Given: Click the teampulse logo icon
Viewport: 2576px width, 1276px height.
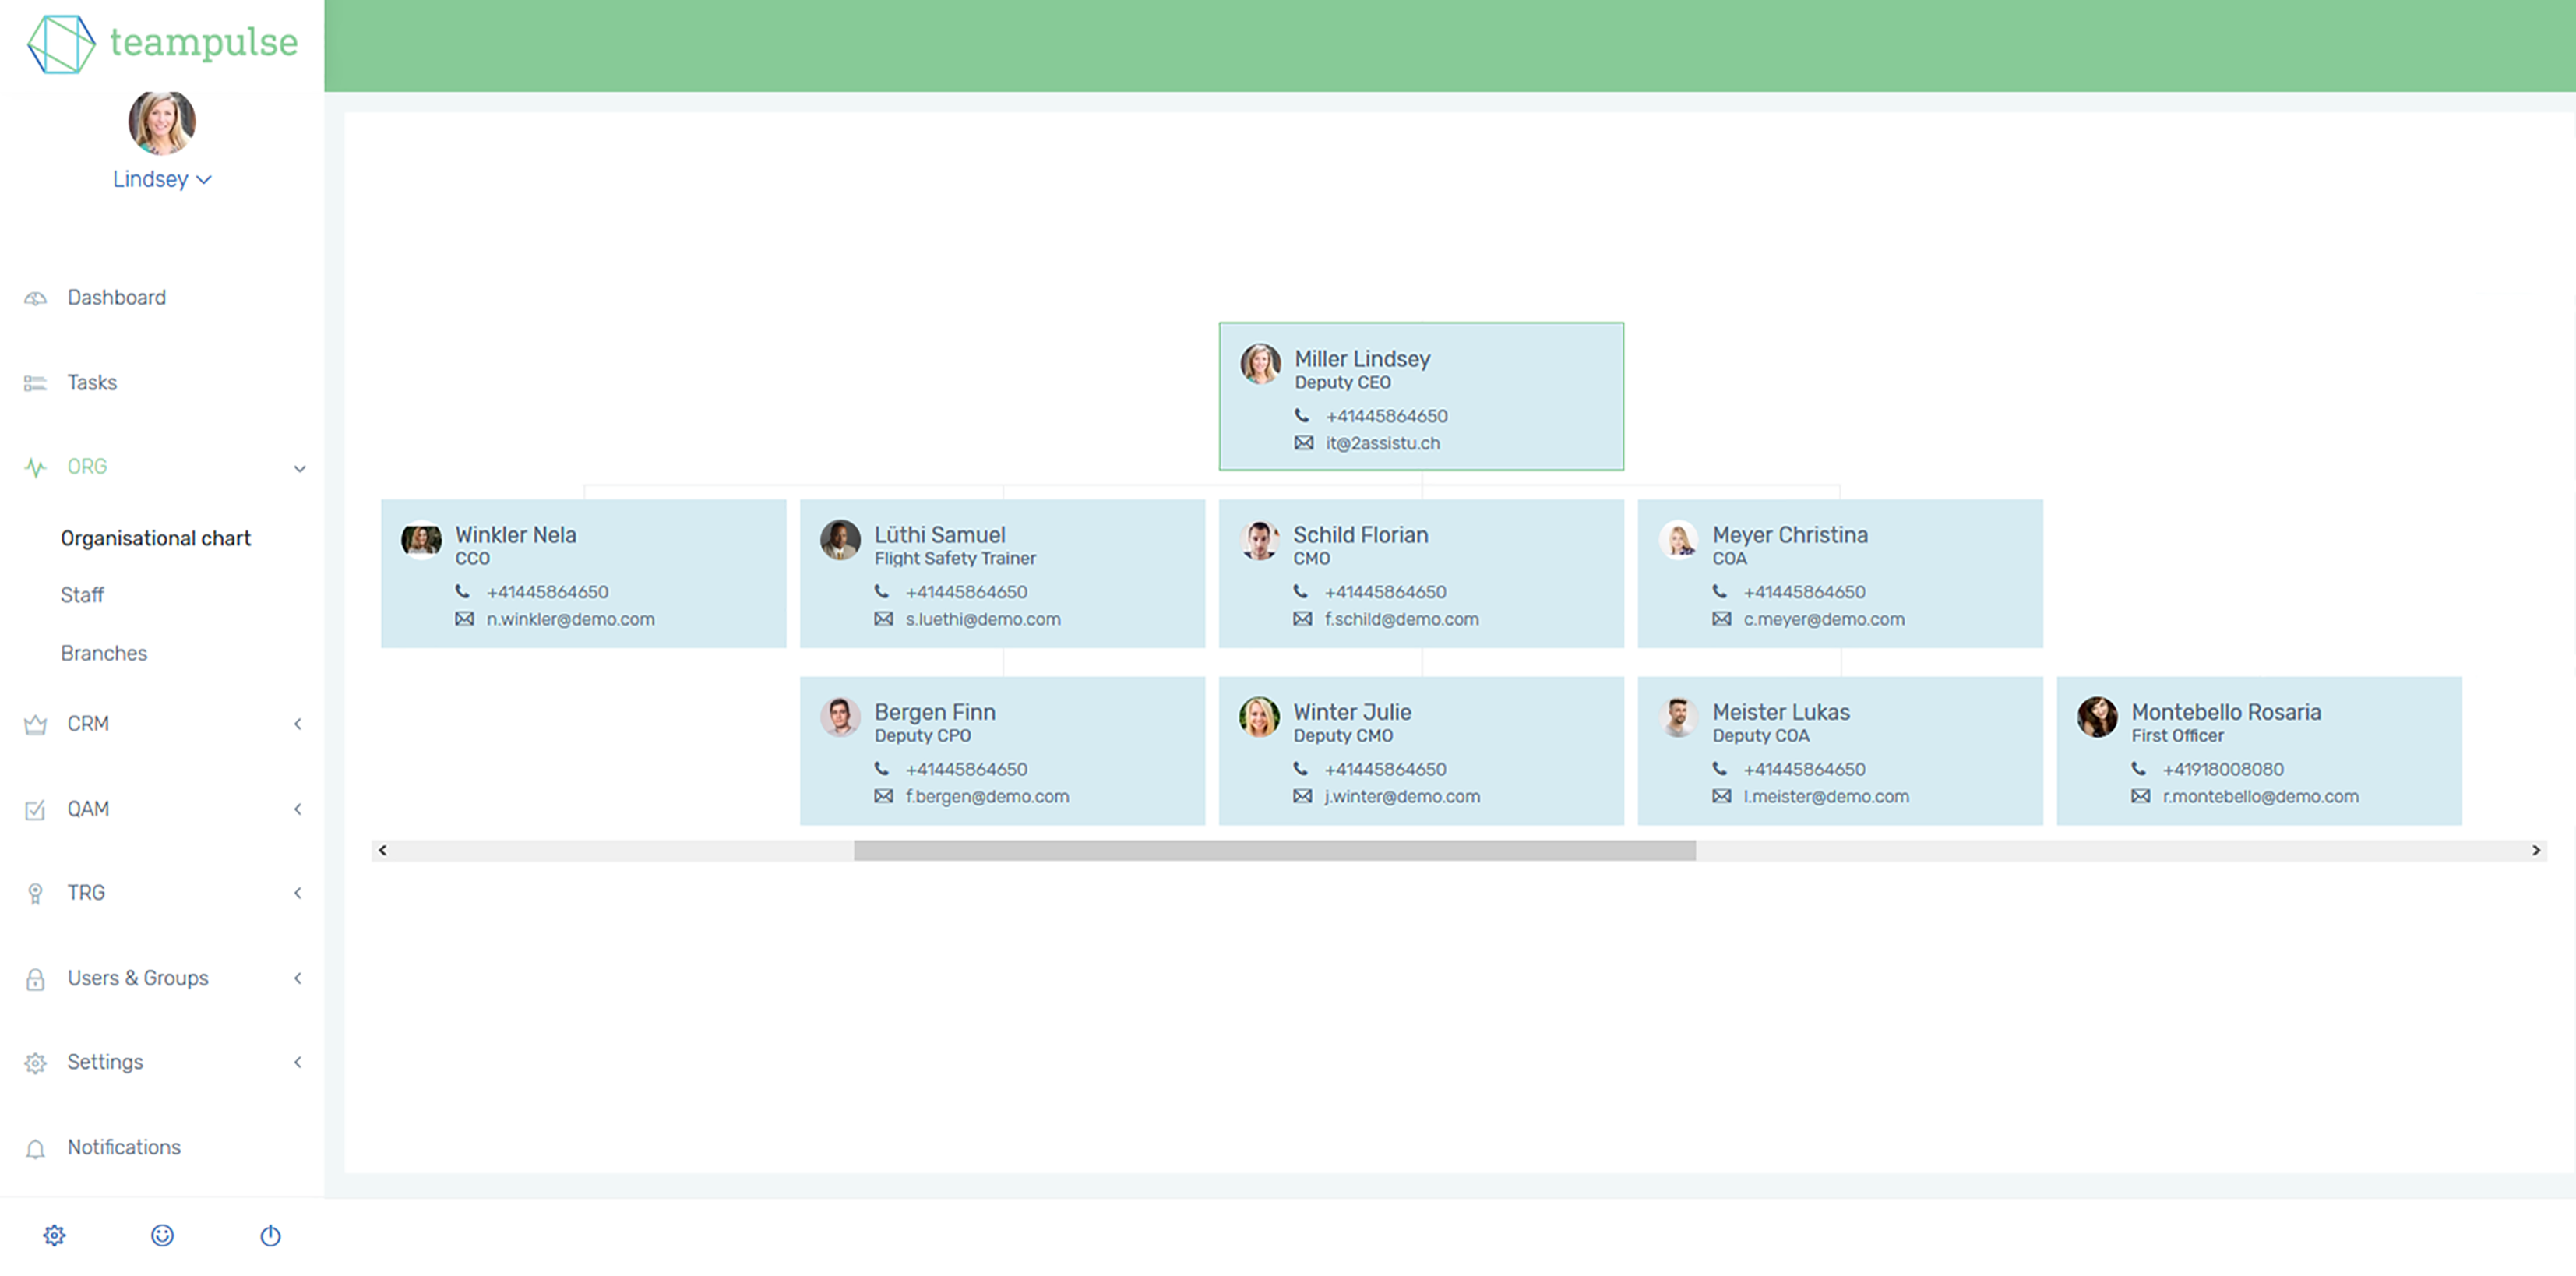Looking at the screenshot, I should tap(61, 43).
